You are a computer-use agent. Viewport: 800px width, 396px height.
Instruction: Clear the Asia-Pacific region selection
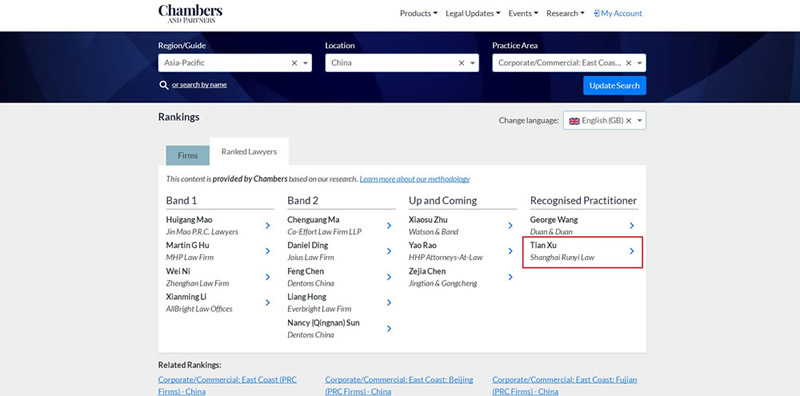tap(294, 63)
